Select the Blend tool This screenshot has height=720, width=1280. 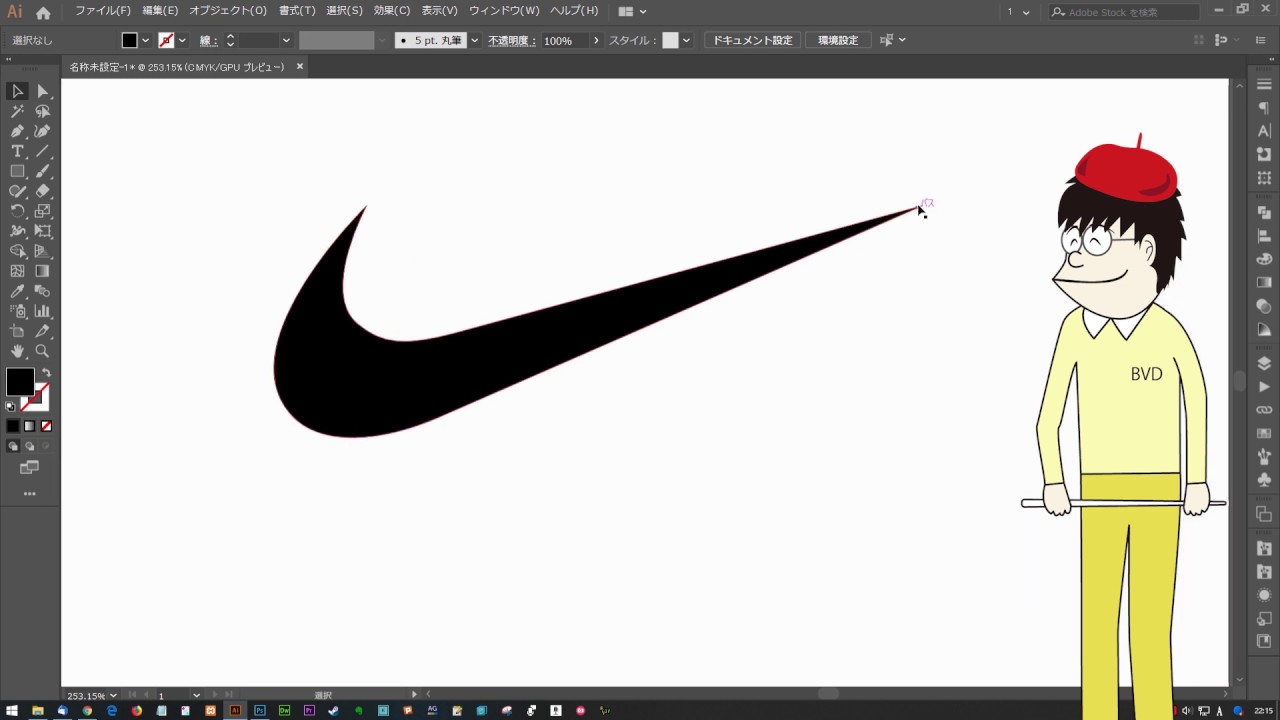[42, 291]
